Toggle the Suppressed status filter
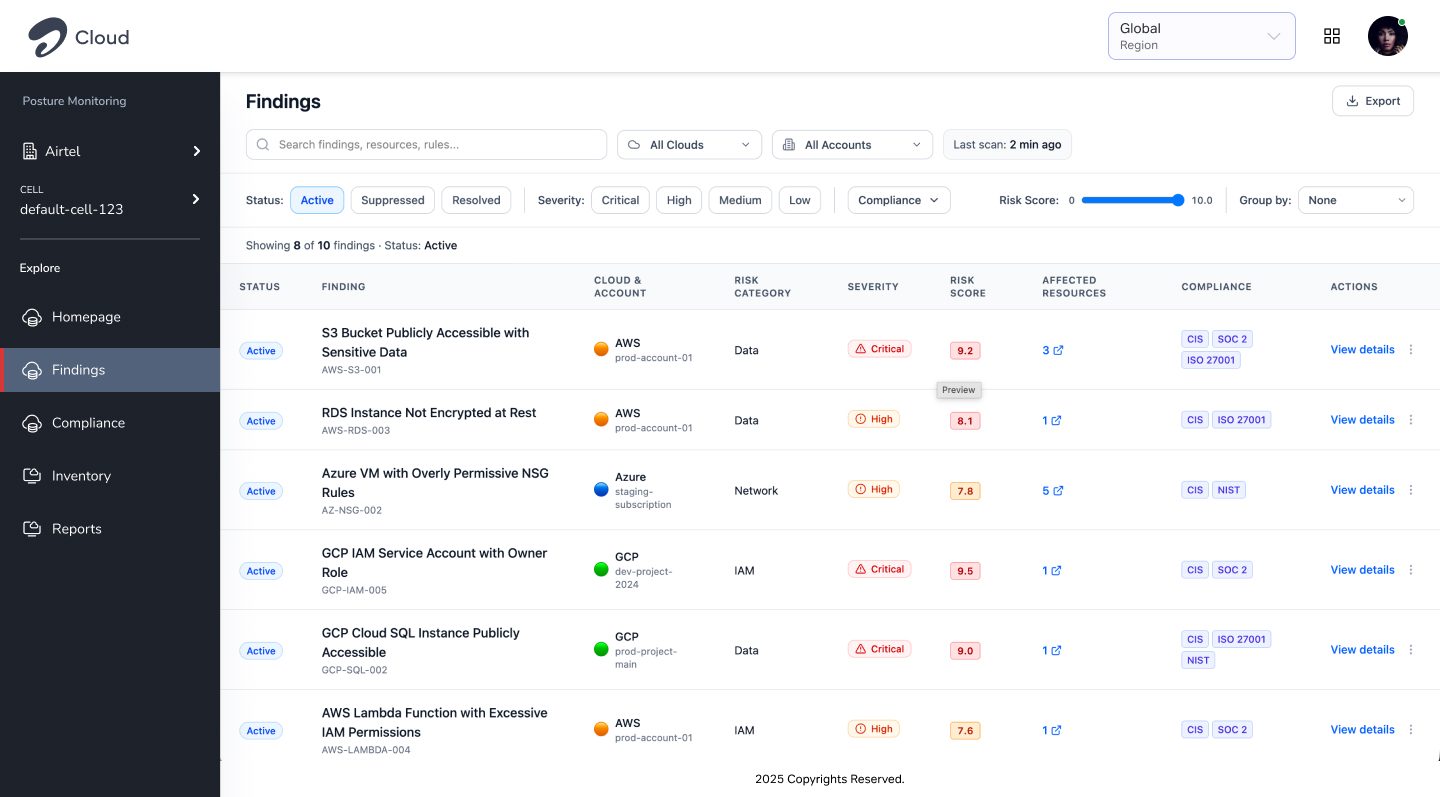1440x797 pixels. (x=392, y=200)
